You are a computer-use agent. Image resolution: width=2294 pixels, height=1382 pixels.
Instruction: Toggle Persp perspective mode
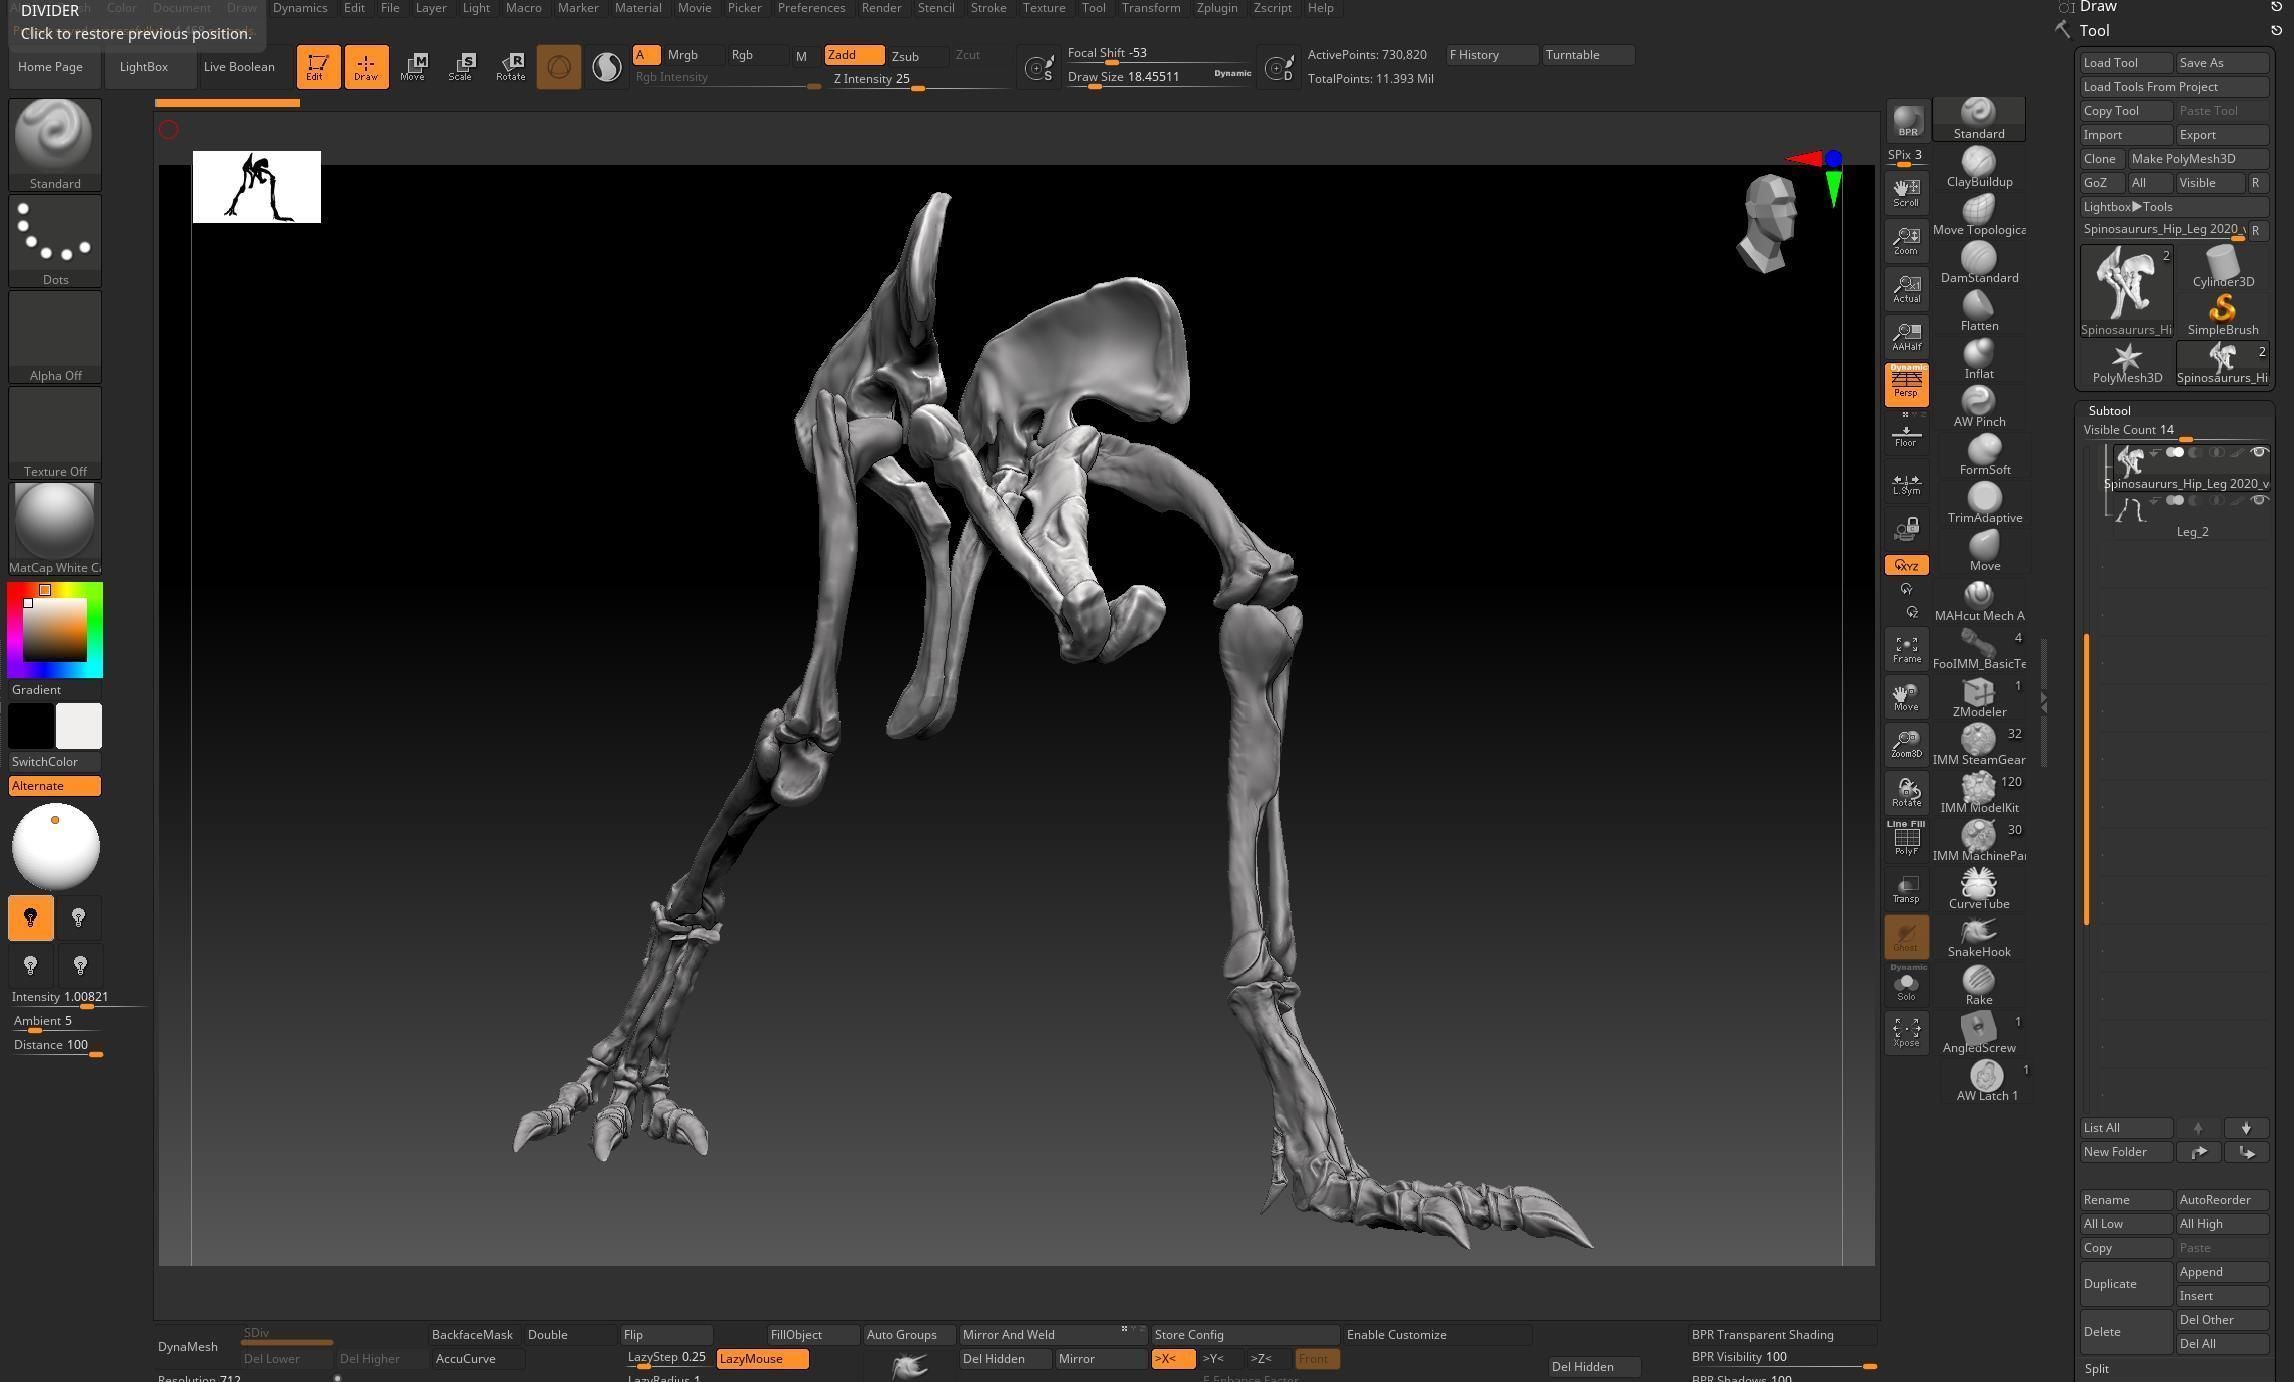(1906, 384)
